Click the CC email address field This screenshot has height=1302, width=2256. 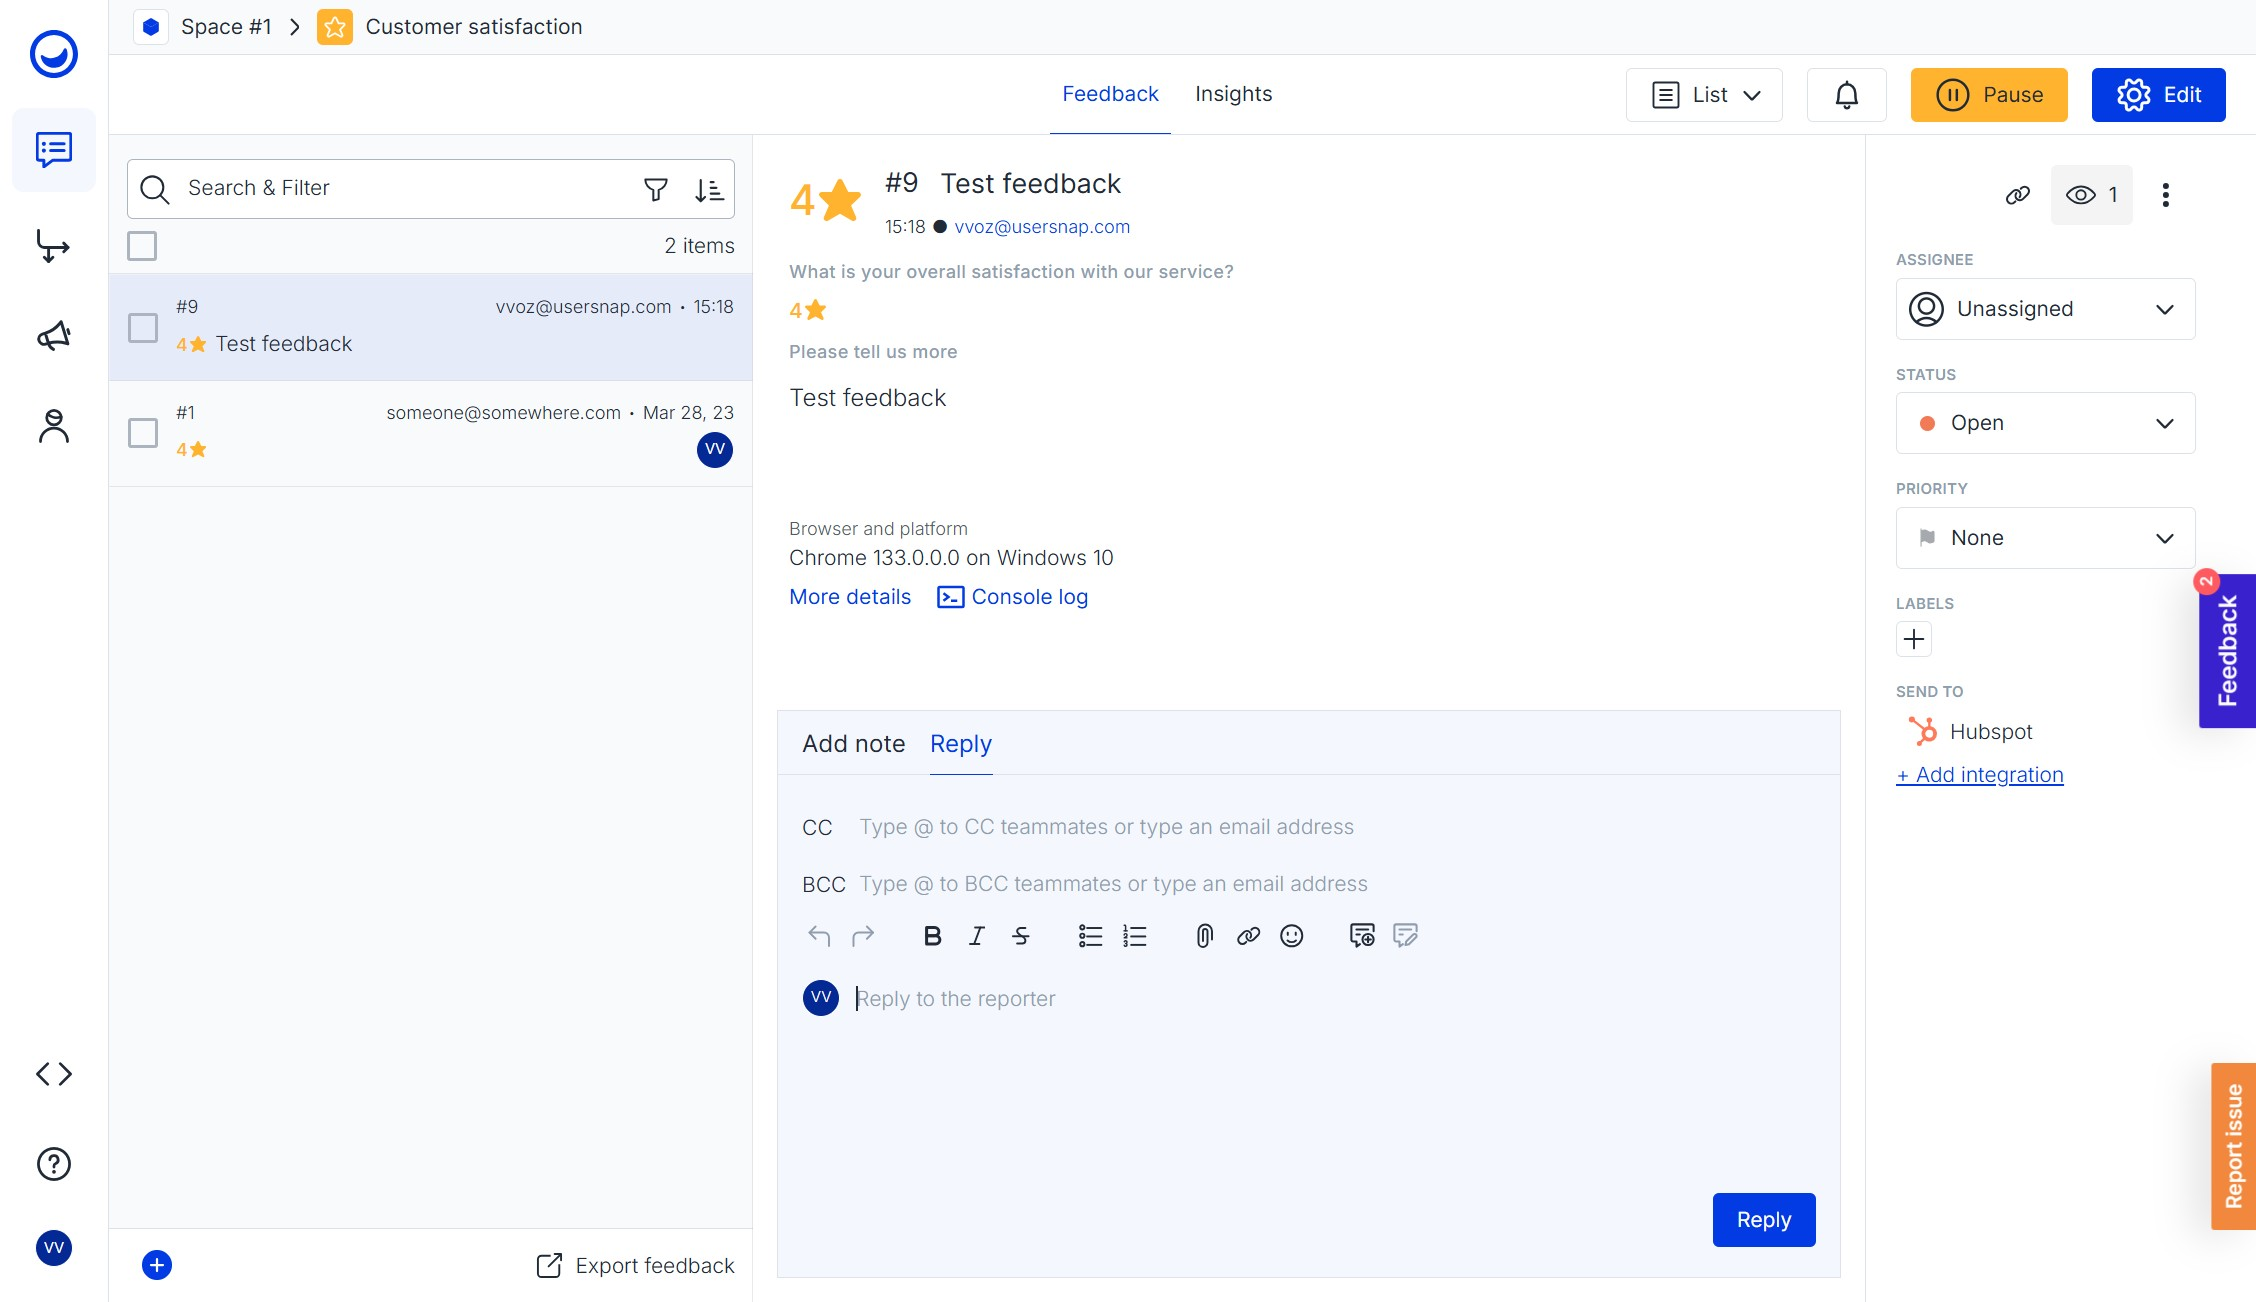click(1106, 827)
